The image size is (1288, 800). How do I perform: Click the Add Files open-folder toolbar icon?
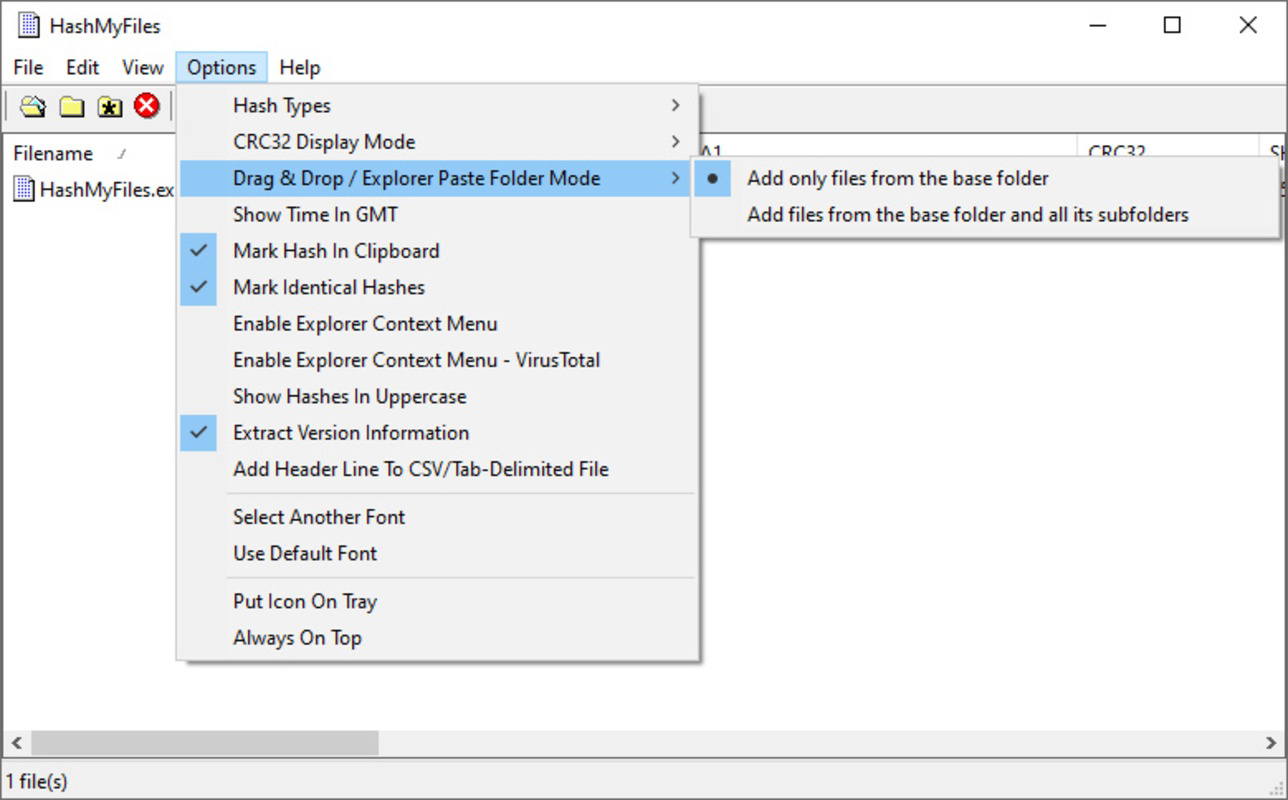(x=33, y=106)
